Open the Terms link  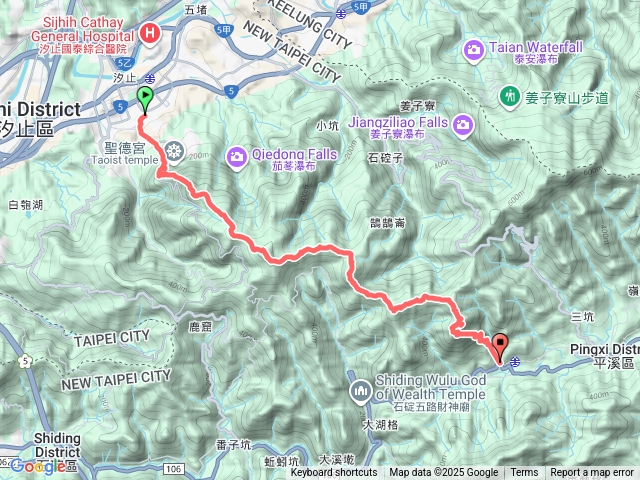pyautogui.click(x=524, y=473)
